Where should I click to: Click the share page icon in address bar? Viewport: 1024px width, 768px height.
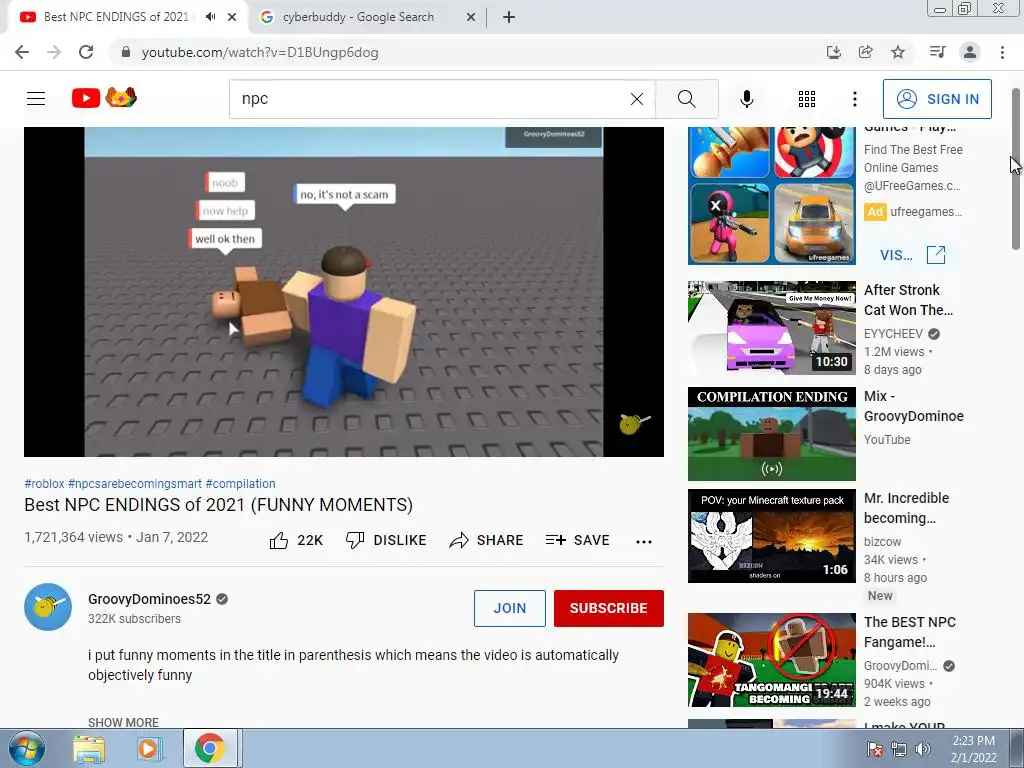(866, 52)
